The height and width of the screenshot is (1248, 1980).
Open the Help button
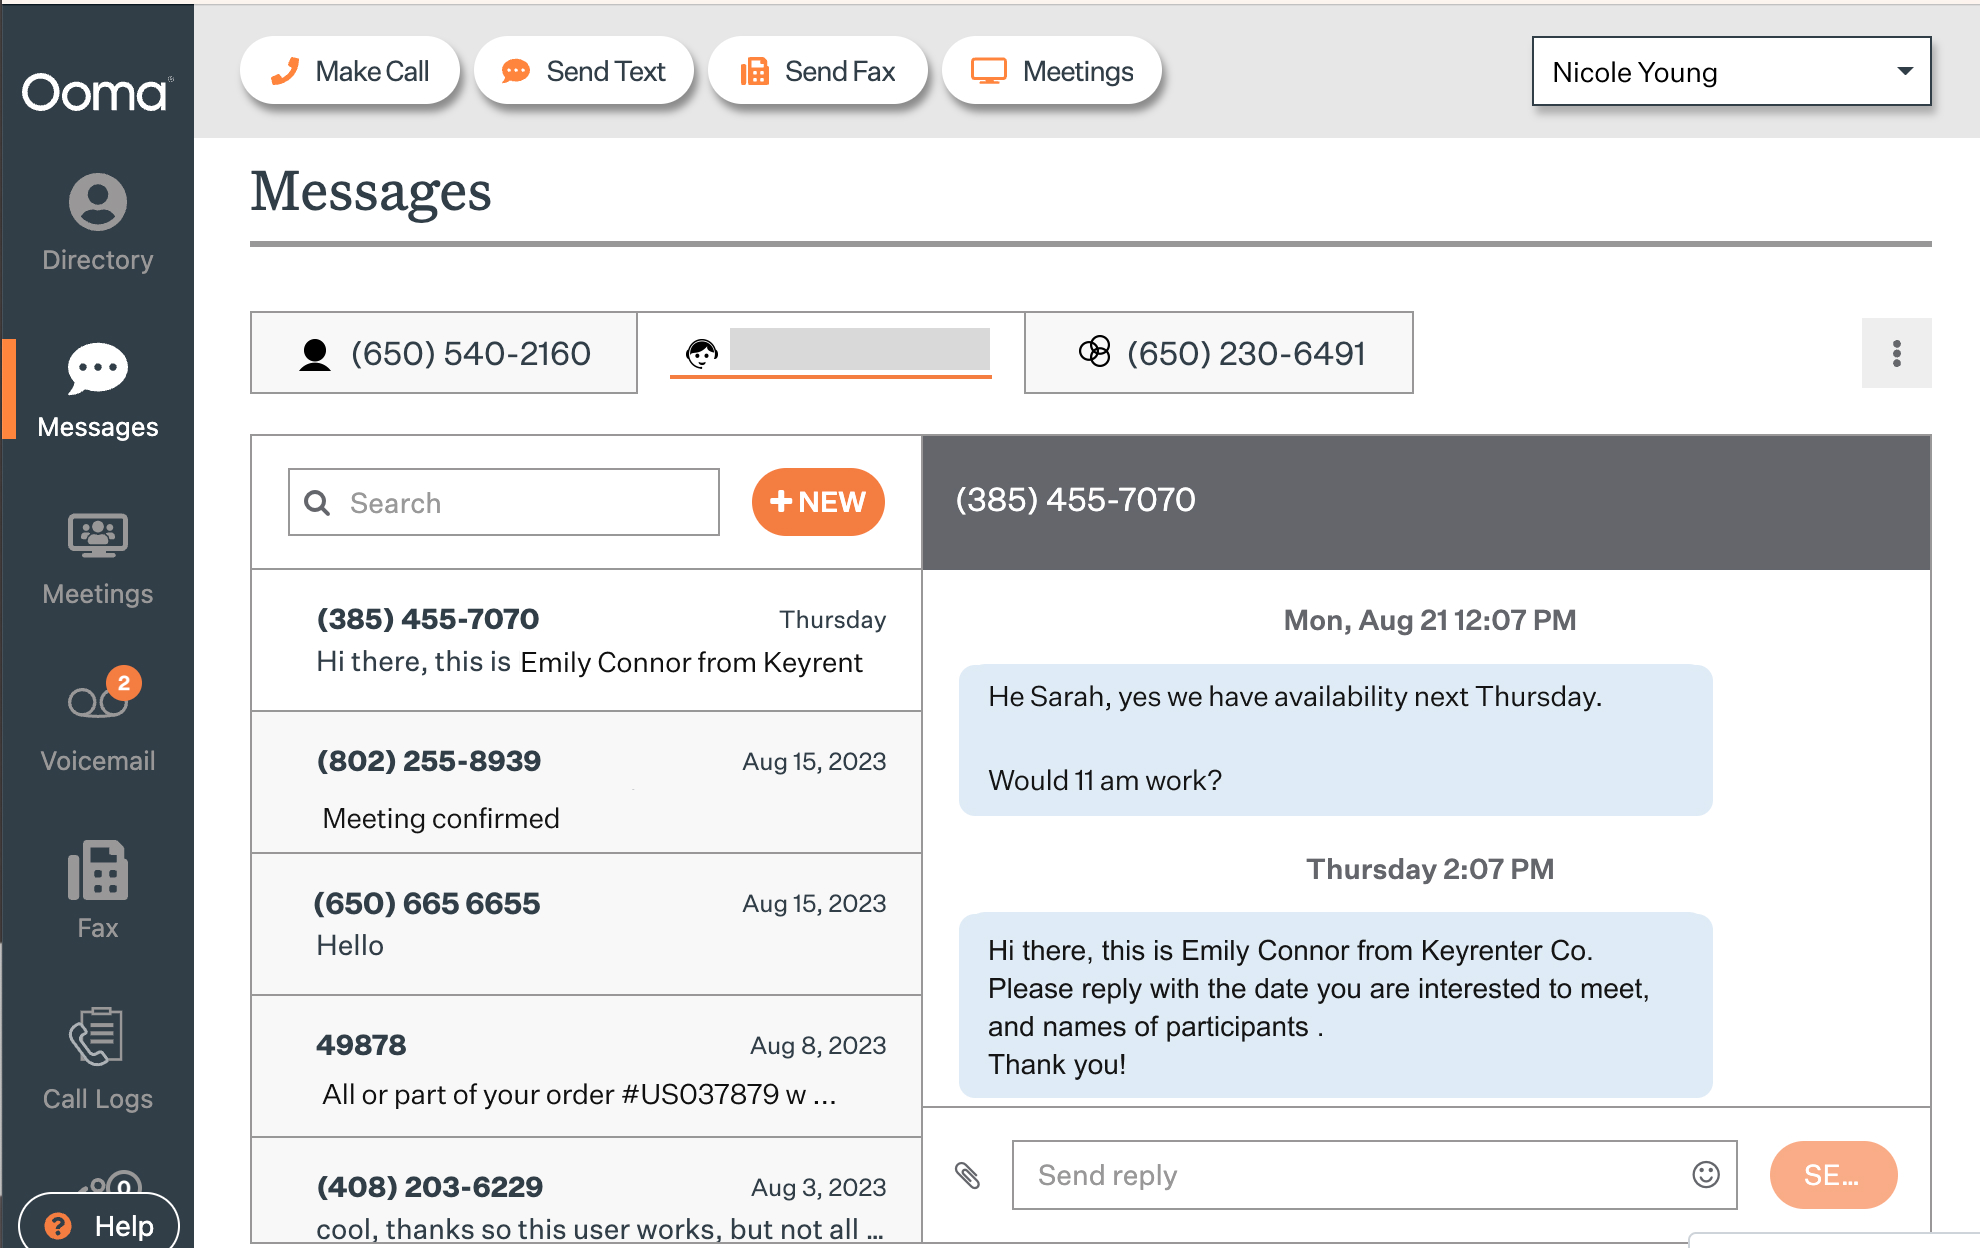coord(99,1225)
